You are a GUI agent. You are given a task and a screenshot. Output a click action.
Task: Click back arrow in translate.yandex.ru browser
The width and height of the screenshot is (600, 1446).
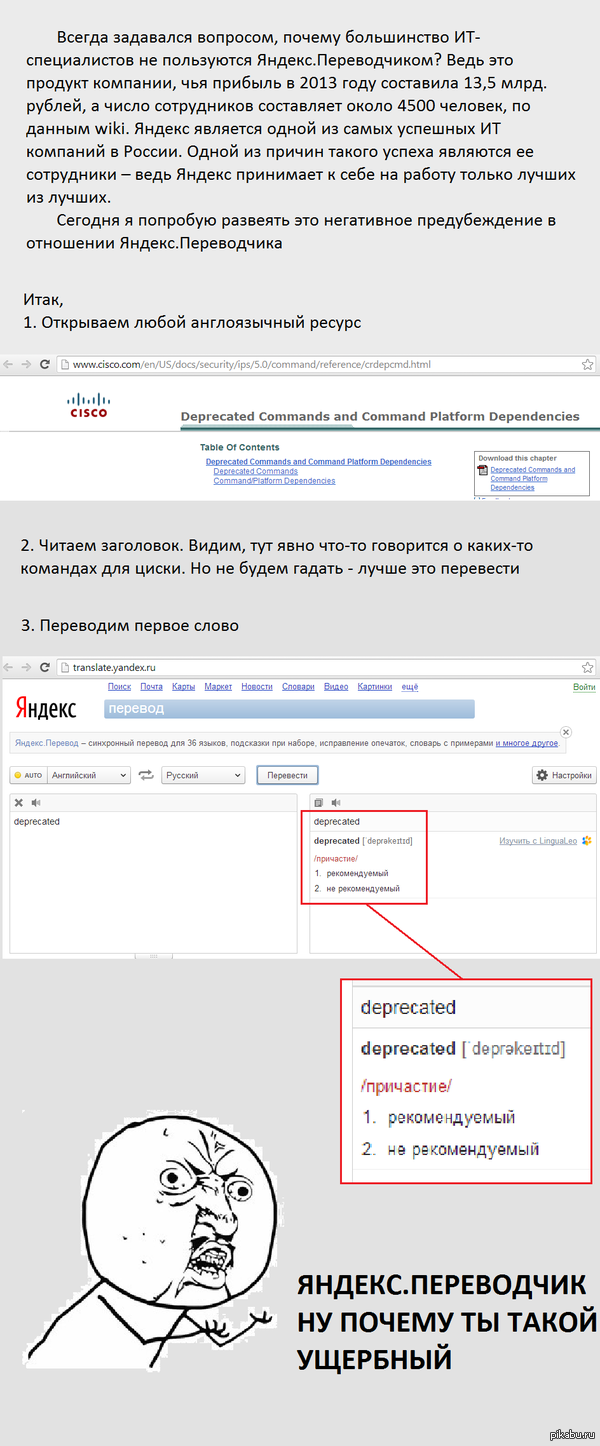pyautogui.click(x=9, y=667)
